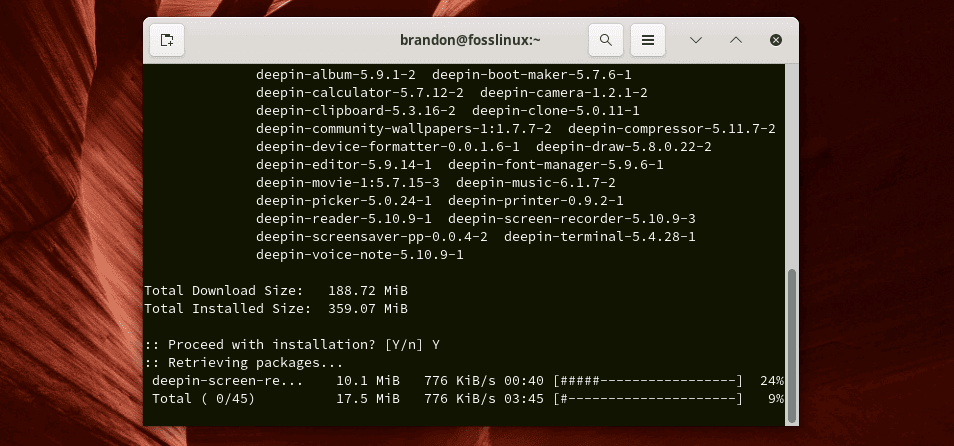The image size is (954, 446).
Task: Click package deepin-clone-5.0.11-1
Action: coord(555,111)
